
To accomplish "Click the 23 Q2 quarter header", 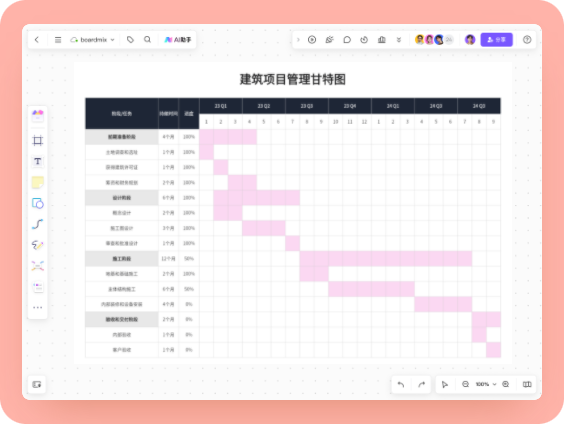I will coord(264,106).
